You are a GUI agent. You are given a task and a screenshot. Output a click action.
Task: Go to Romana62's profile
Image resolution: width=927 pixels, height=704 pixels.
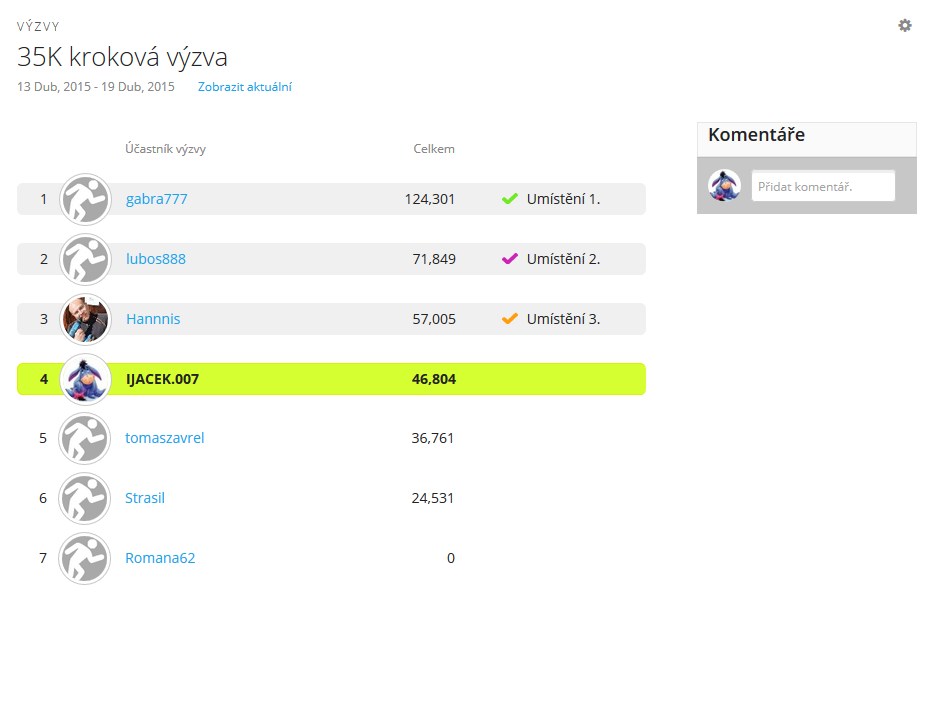coord(160,558)
